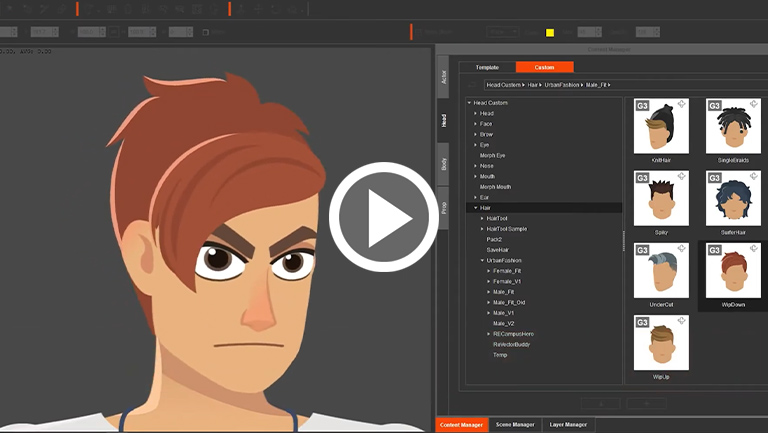Open the Prop side tab
Viewport: 768px width, 433px height.
click(x=443, y=208)
